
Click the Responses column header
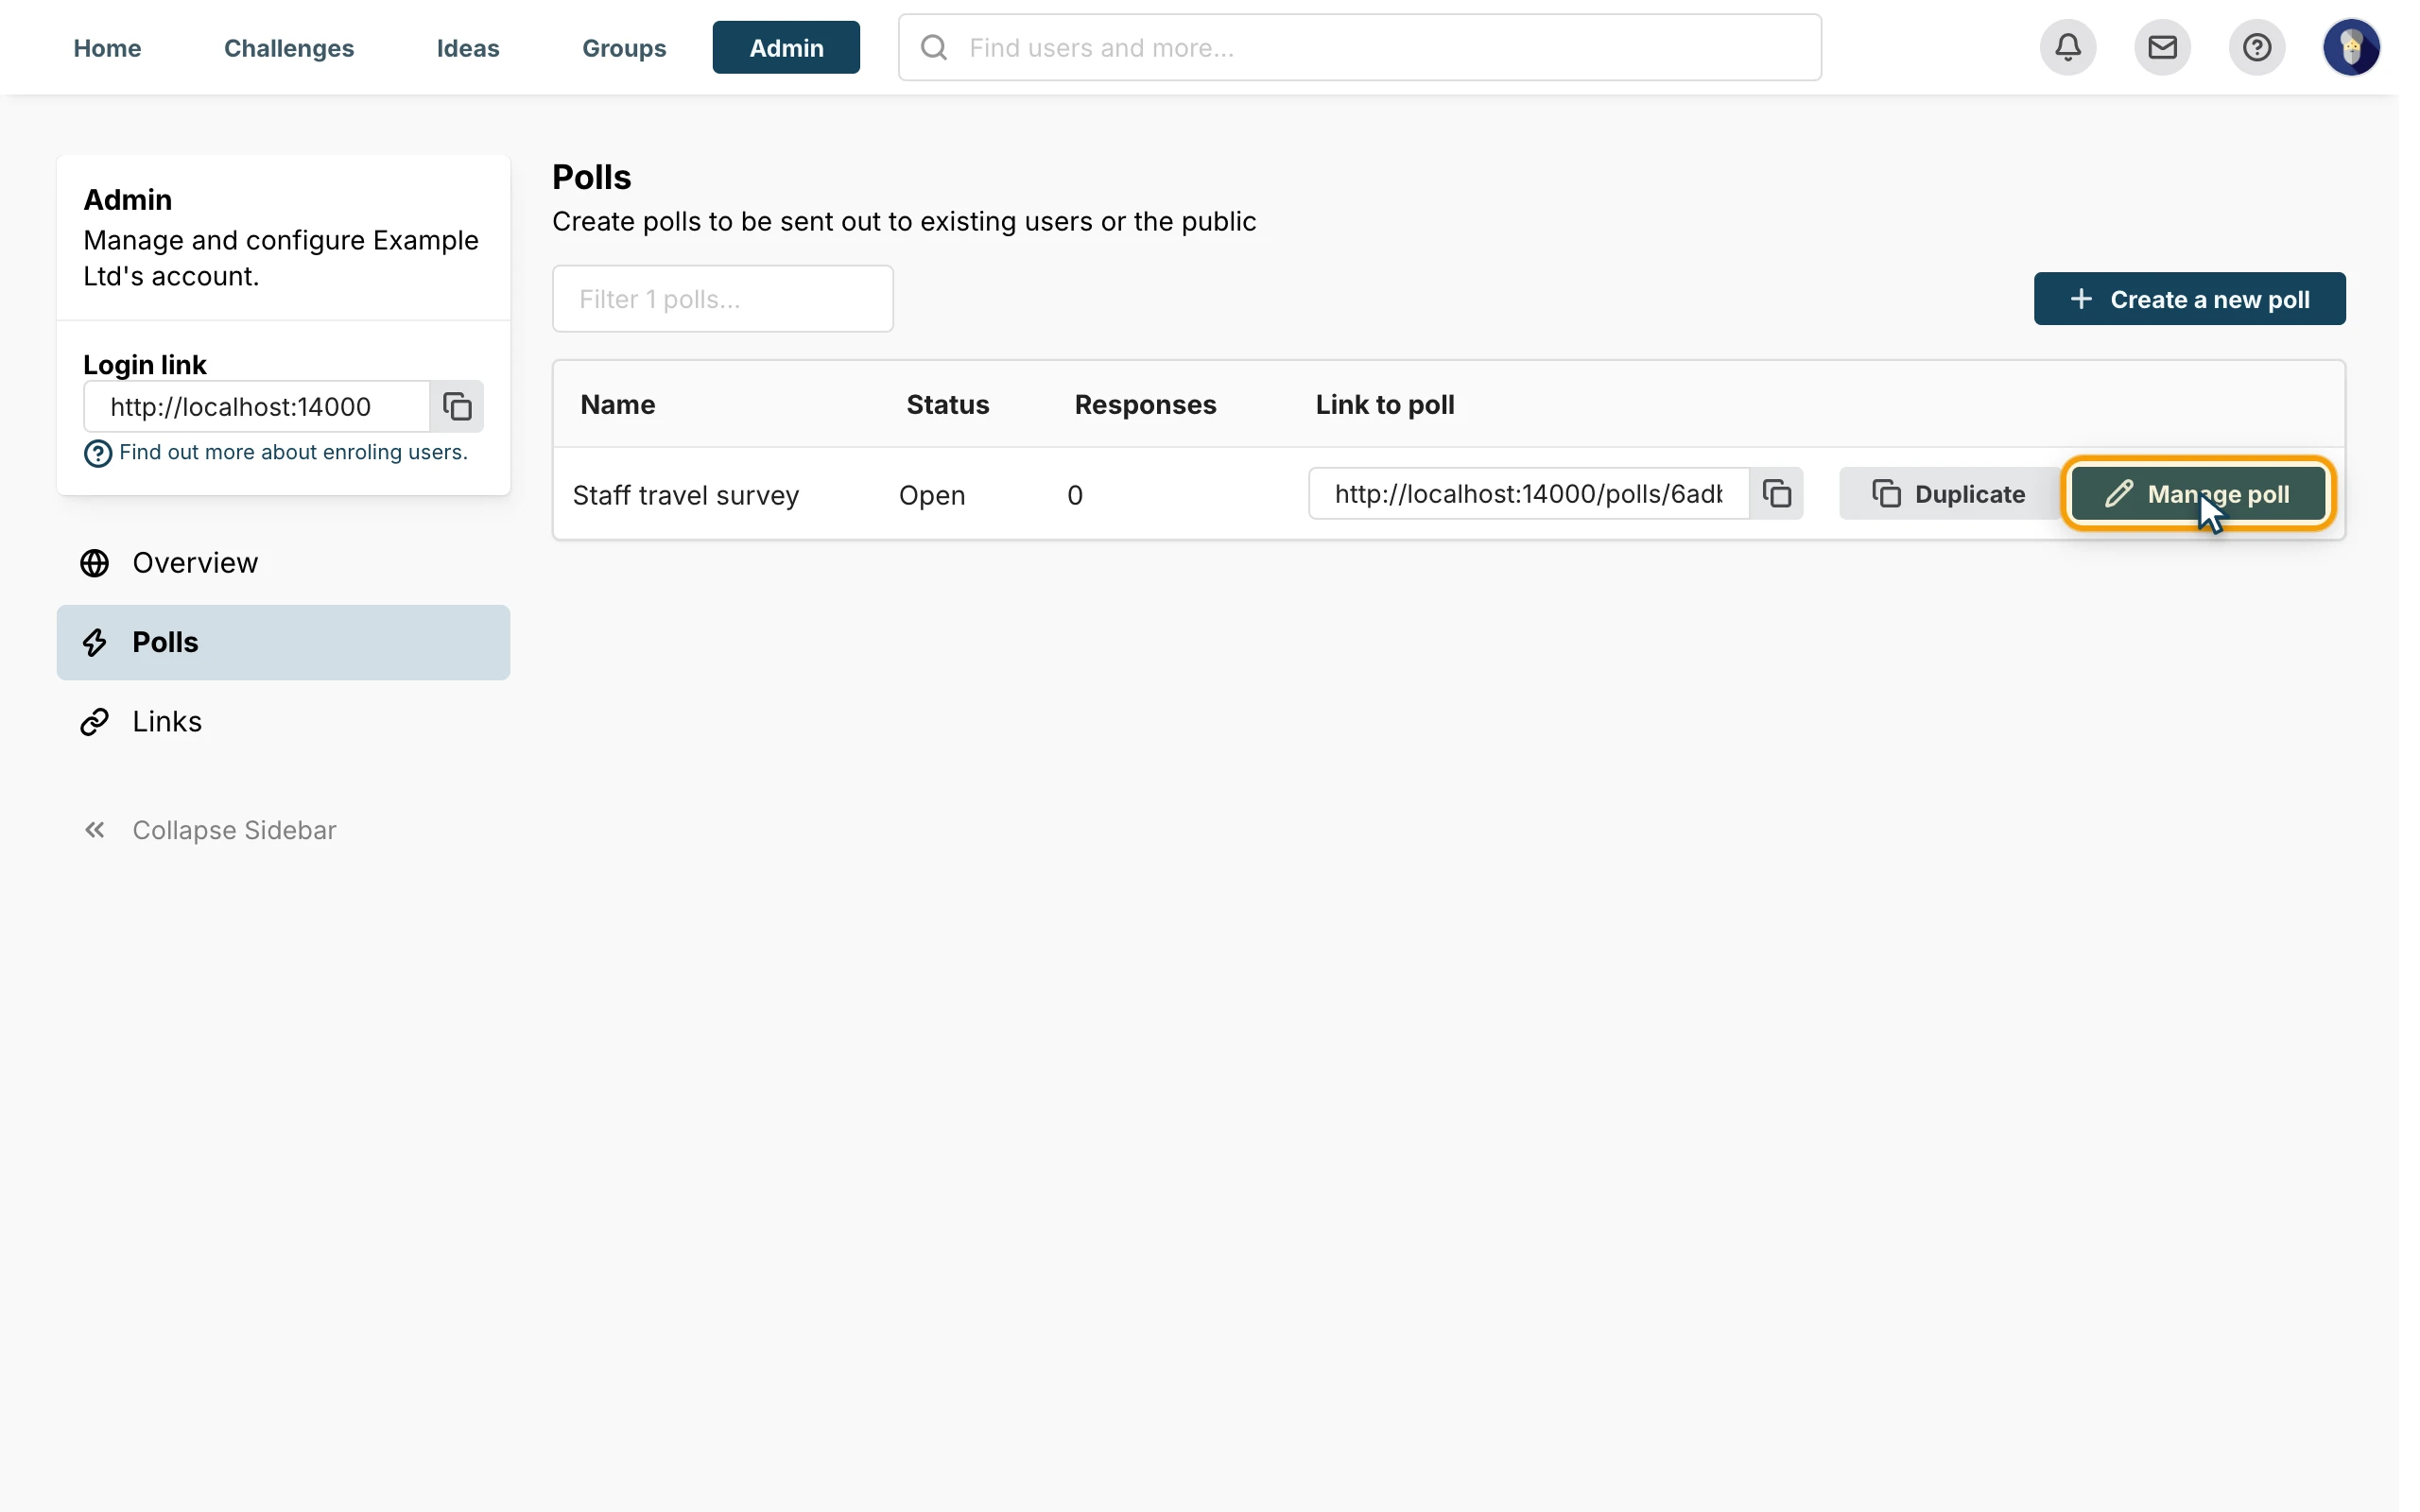point(1146,404)
